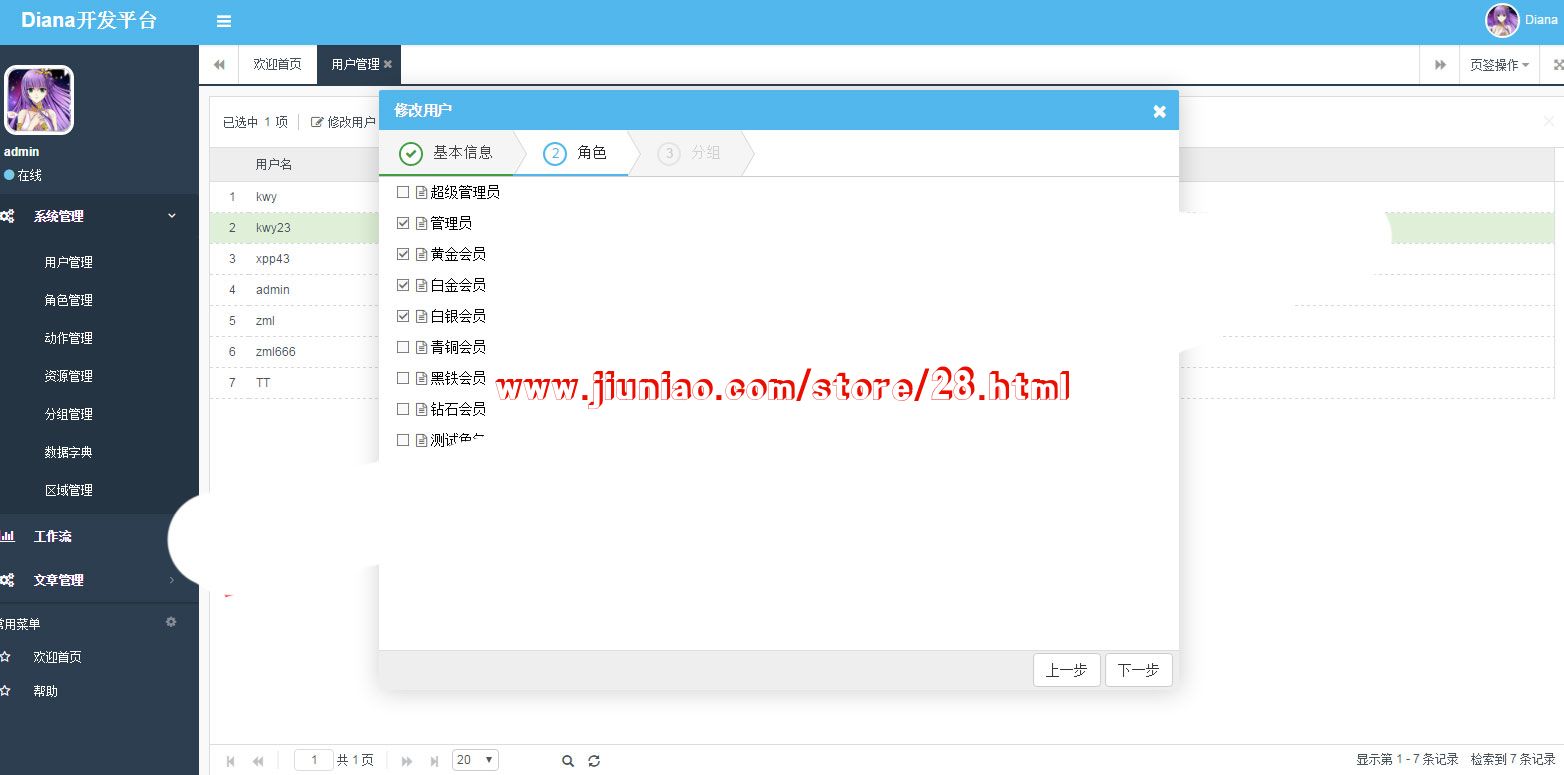Uncheck the 白银会员 role checkbox

pos(403,316)
